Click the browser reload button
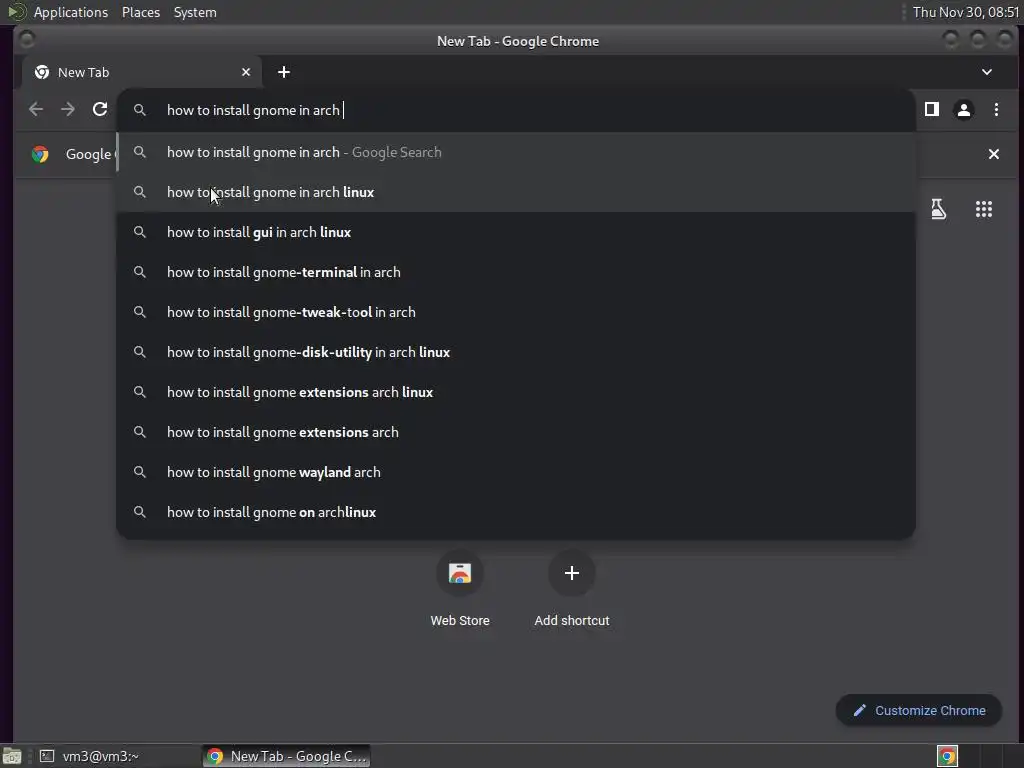Image resolution: width=1024 pixels, height=768 pixels. coord(100,110)
